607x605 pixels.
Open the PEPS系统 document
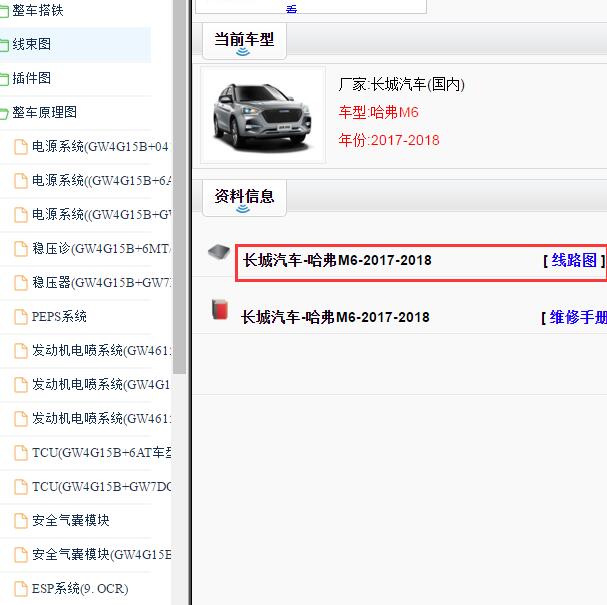click(59, 317)
